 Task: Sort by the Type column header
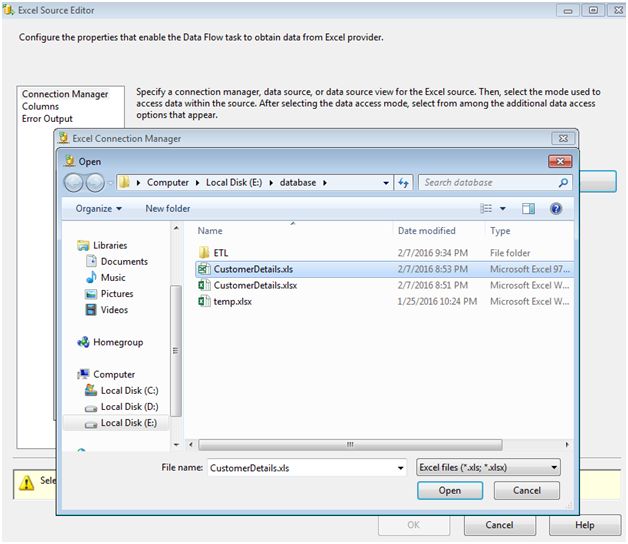click(500, 231)
